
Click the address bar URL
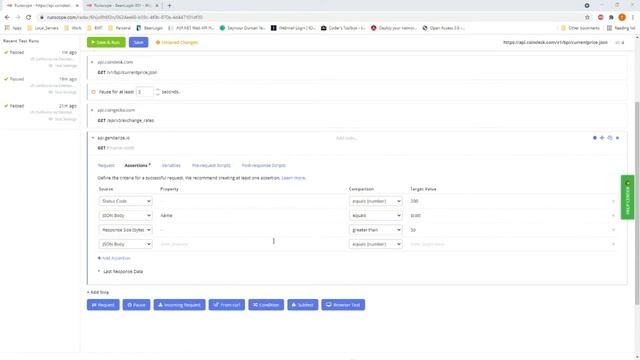click(x=124, y=18)
